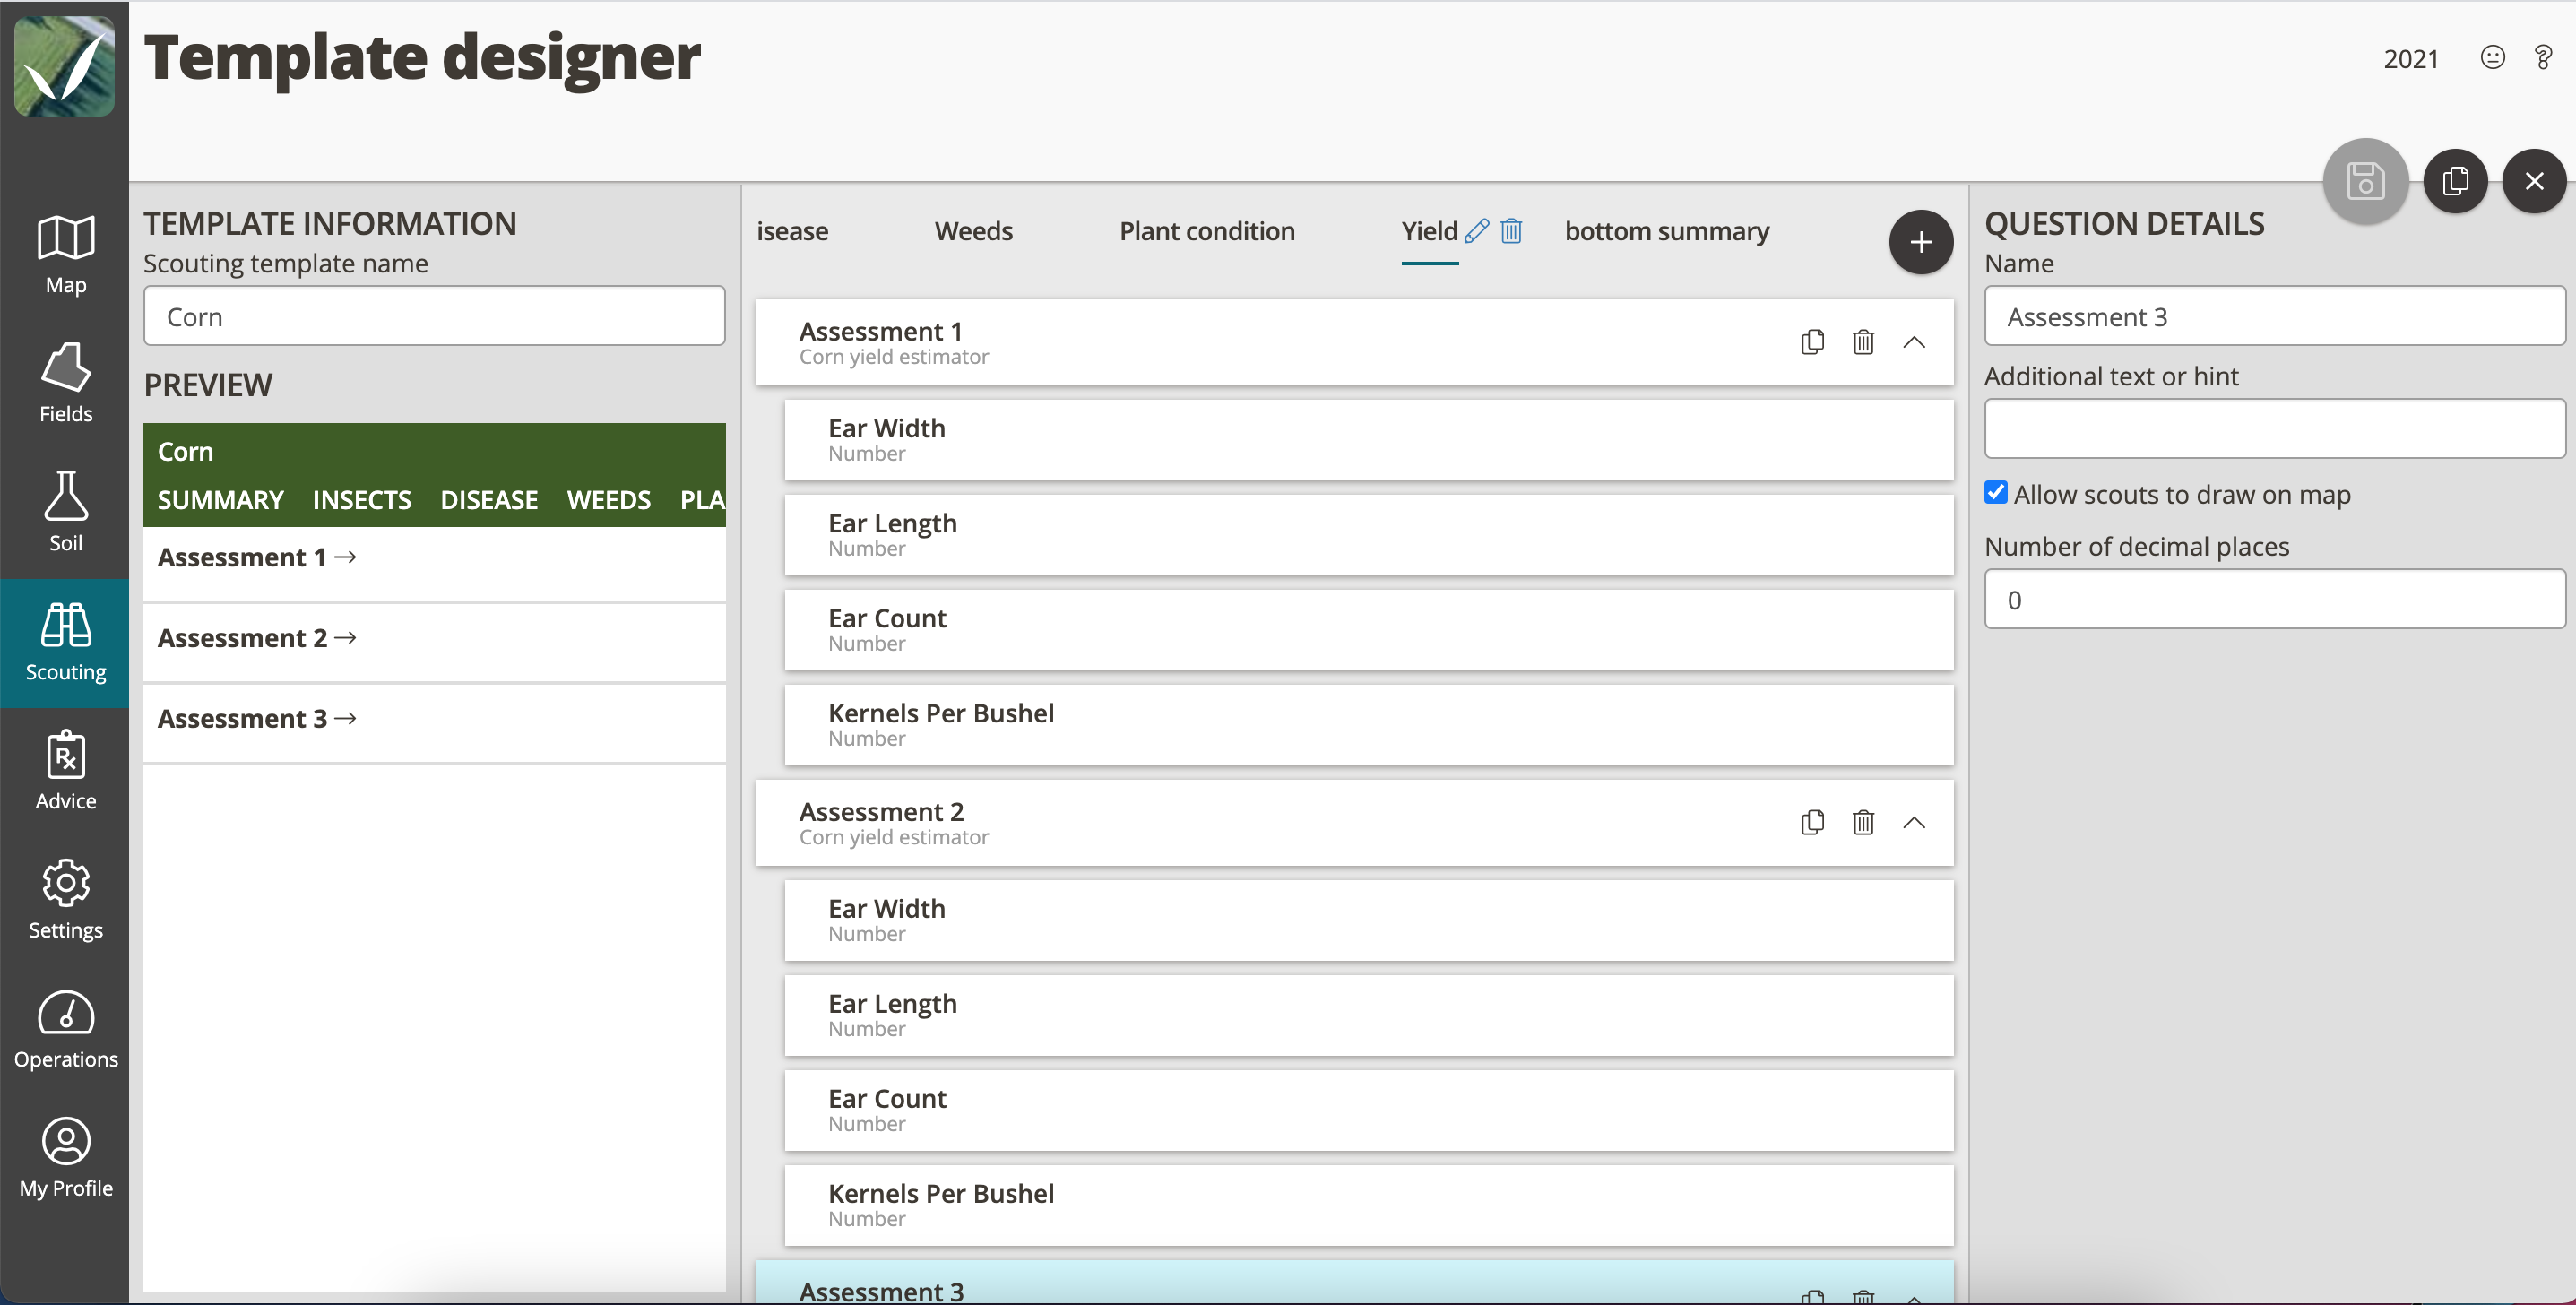Select Ear Count under Assessment 1
The width and height of the screenshot is (2576, 1305).
point(1368,630)
